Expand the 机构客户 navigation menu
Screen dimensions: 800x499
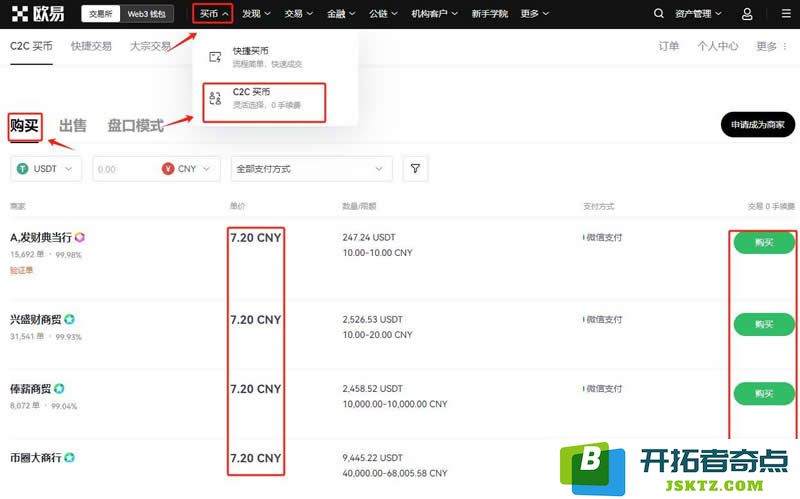point(435,14)
